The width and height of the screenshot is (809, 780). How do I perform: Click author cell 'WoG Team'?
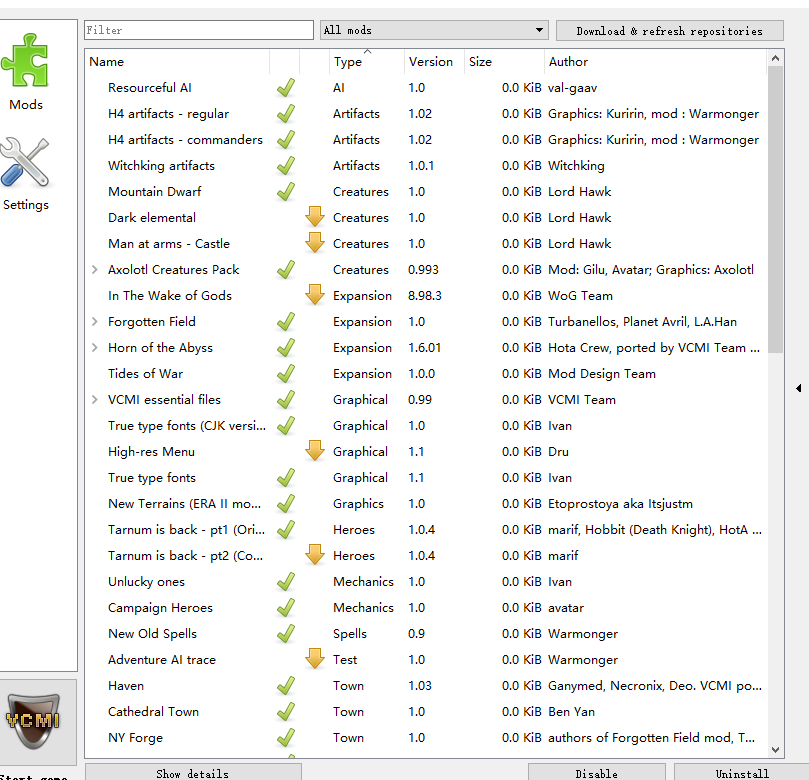pos(580,296)
